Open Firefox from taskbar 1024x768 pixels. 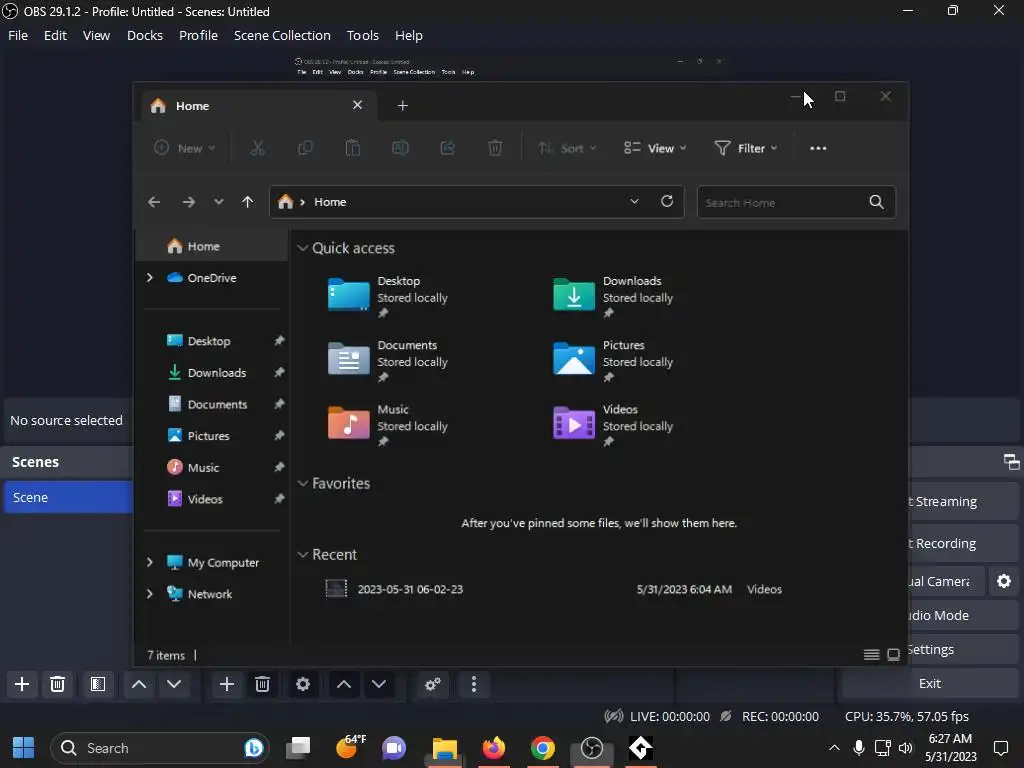point(494,748)
